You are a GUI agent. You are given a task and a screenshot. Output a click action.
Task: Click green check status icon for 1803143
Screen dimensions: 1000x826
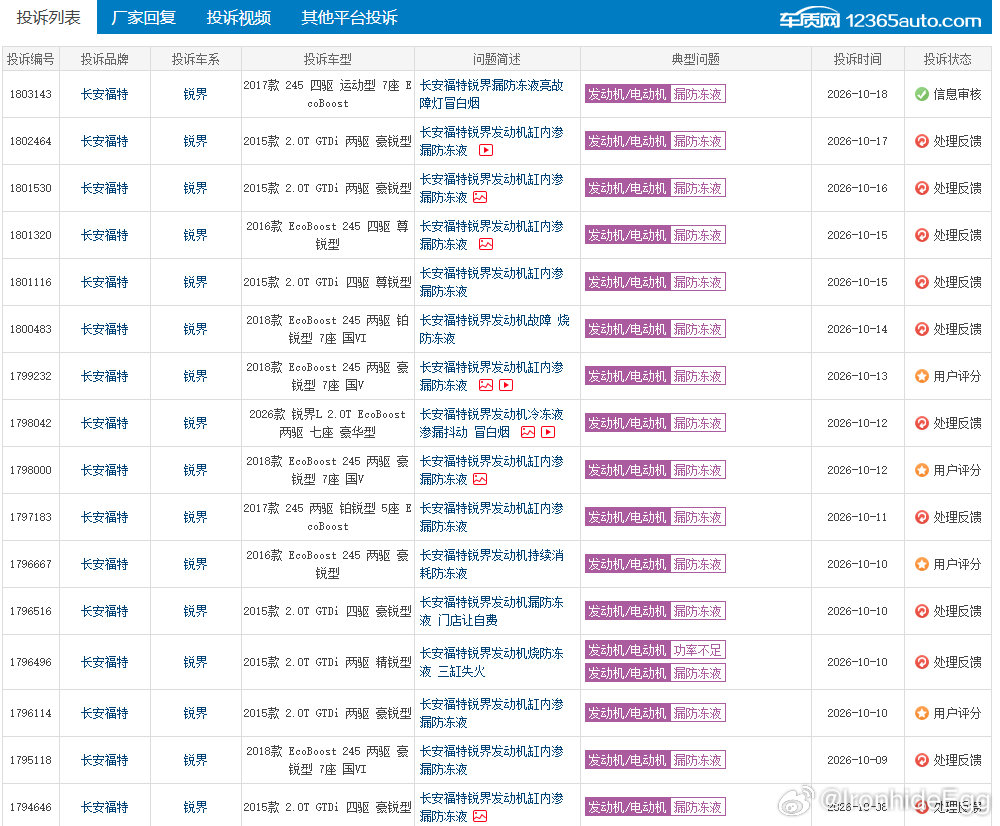point(922,94)
